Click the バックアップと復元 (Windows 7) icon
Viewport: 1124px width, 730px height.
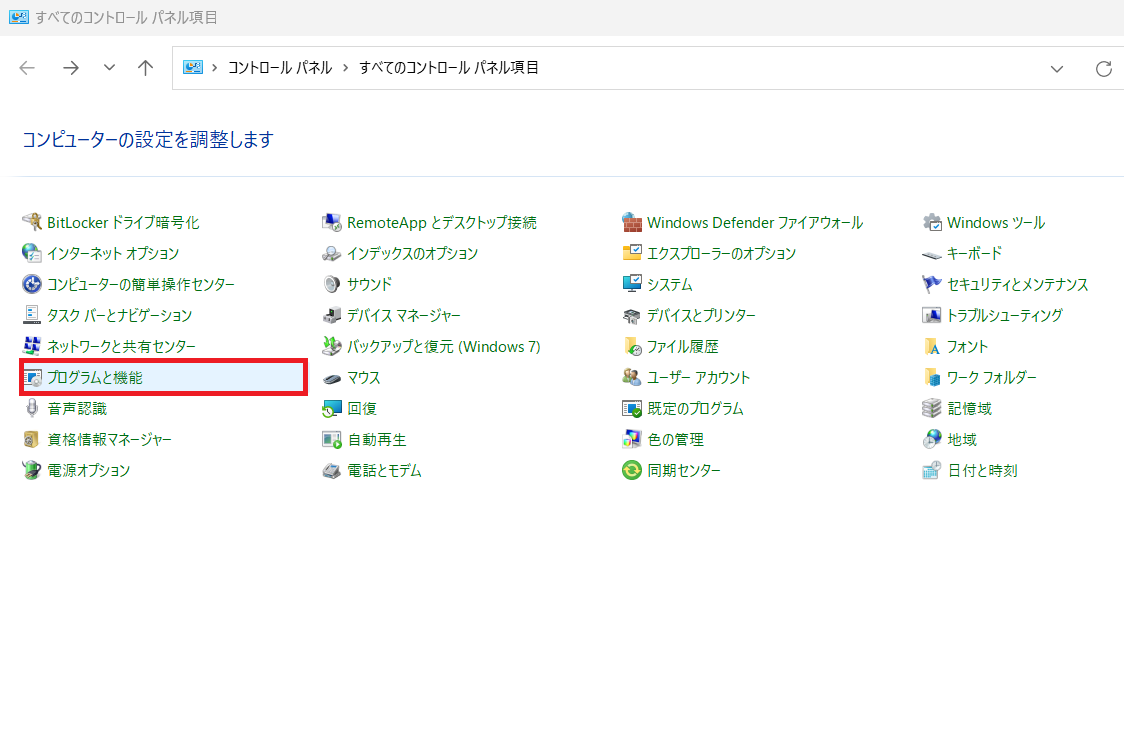[x=331, y=346]
